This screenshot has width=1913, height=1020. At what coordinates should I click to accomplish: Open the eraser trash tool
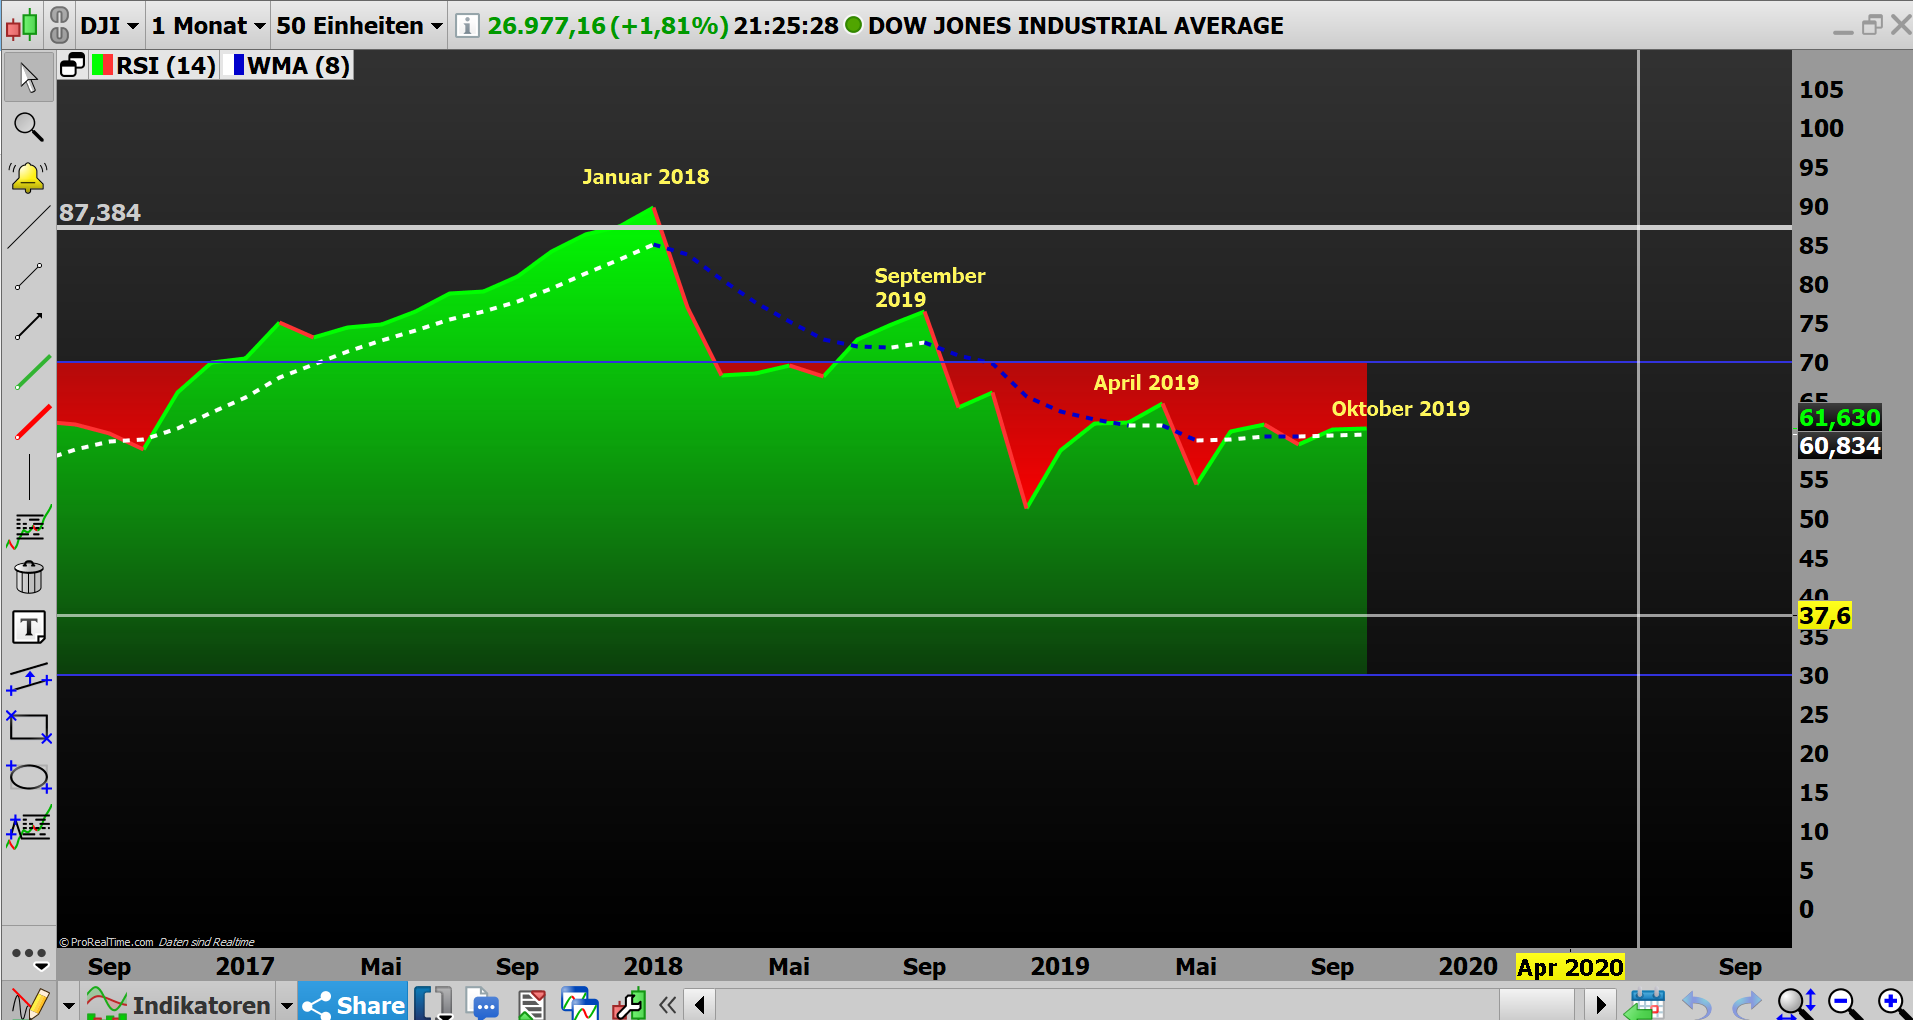[x=28, y=577]
